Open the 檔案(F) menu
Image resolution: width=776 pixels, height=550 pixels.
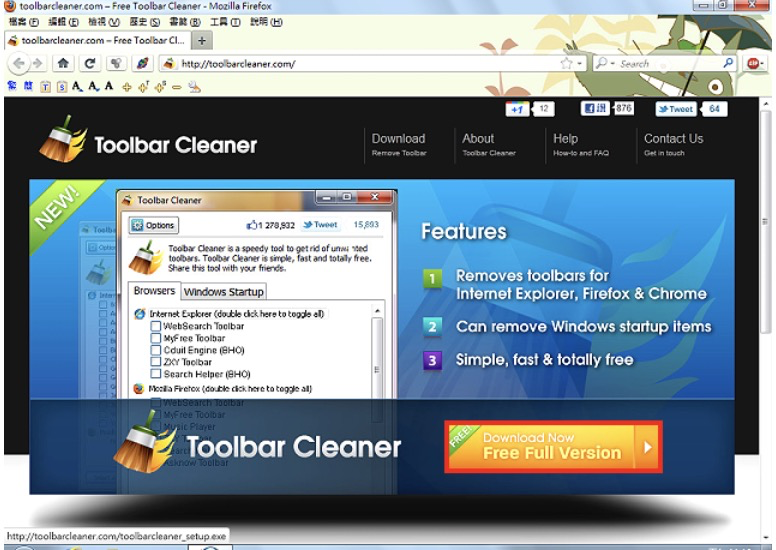pyautogui.click(x=24, y=22)
